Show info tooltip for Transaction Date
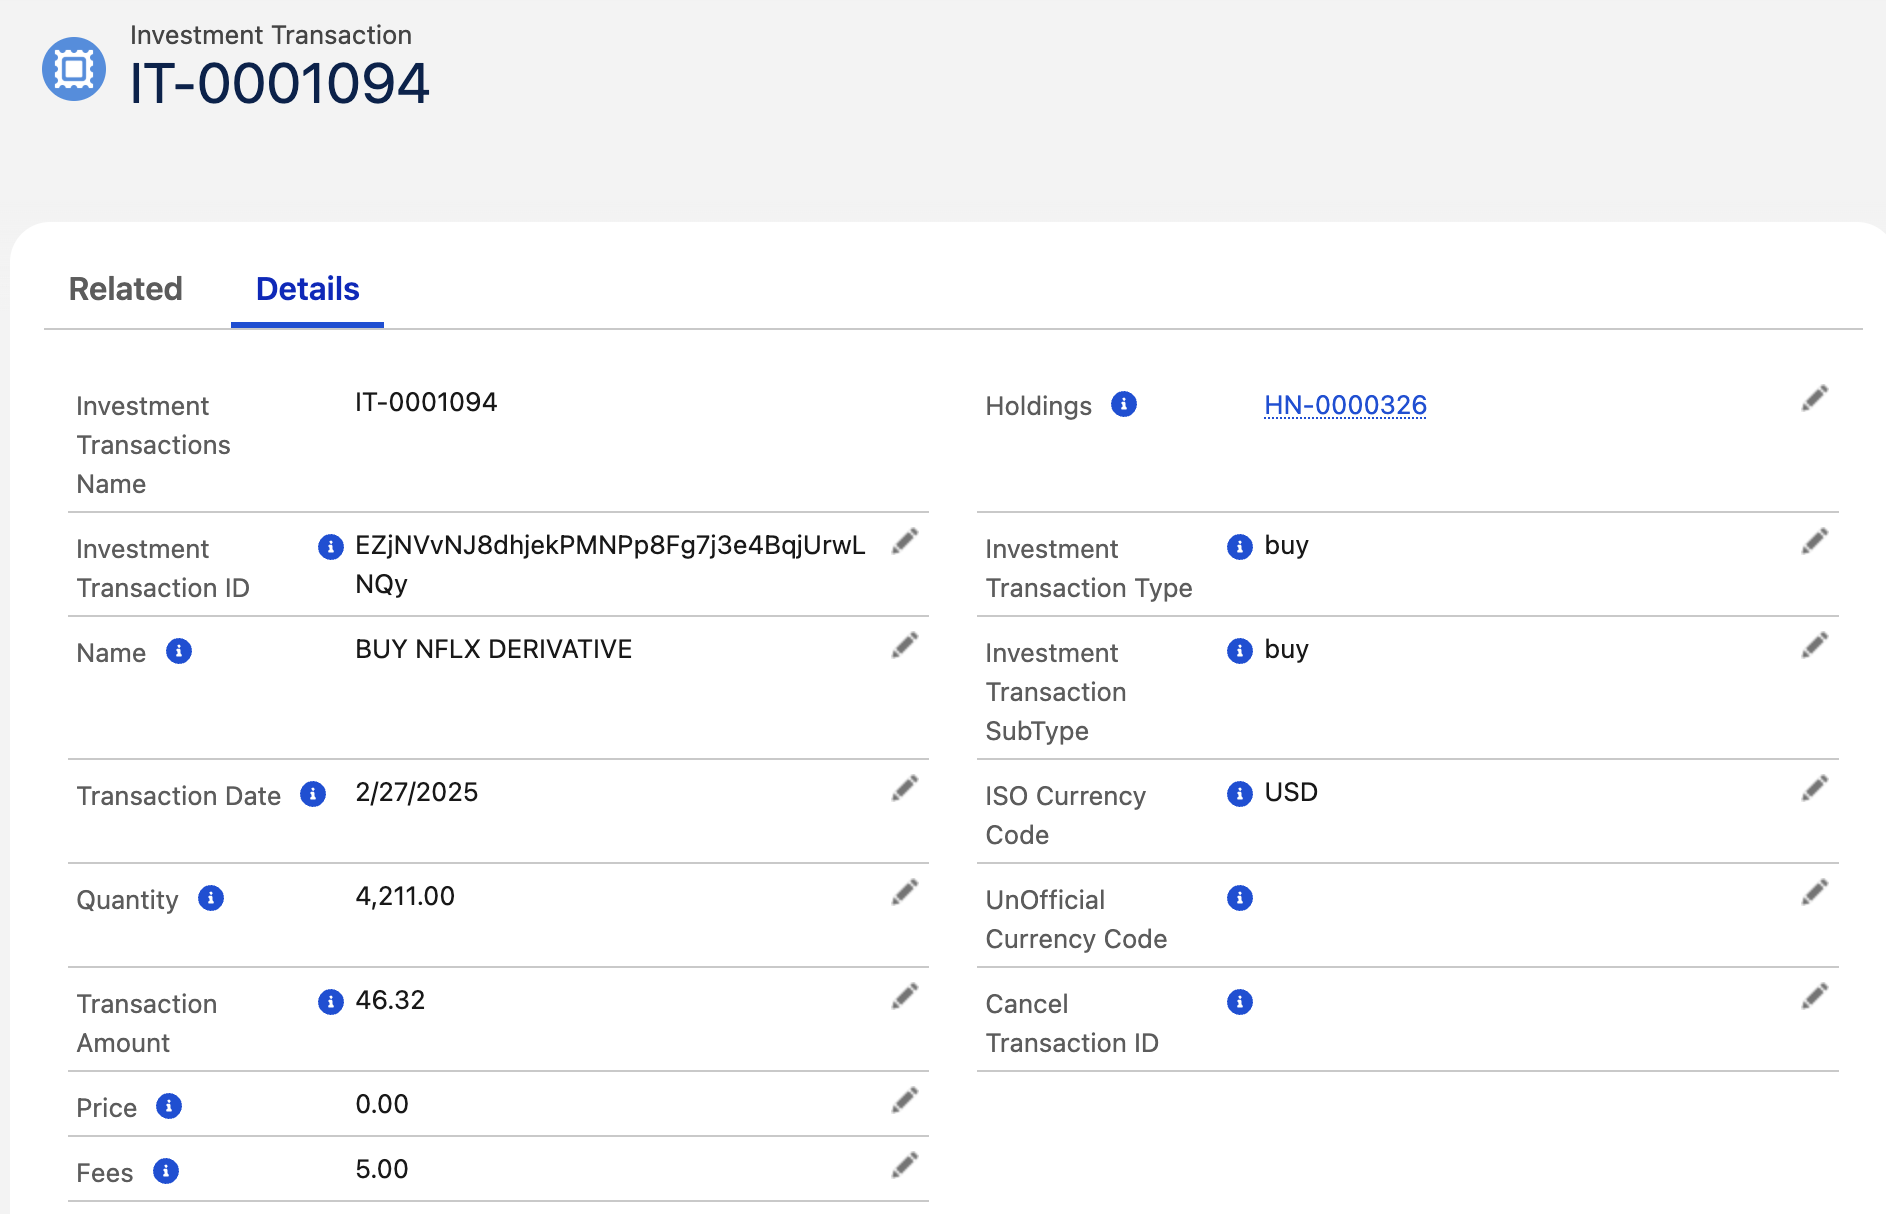This screenshot has height=1214, width=1886. click(313, 794)
